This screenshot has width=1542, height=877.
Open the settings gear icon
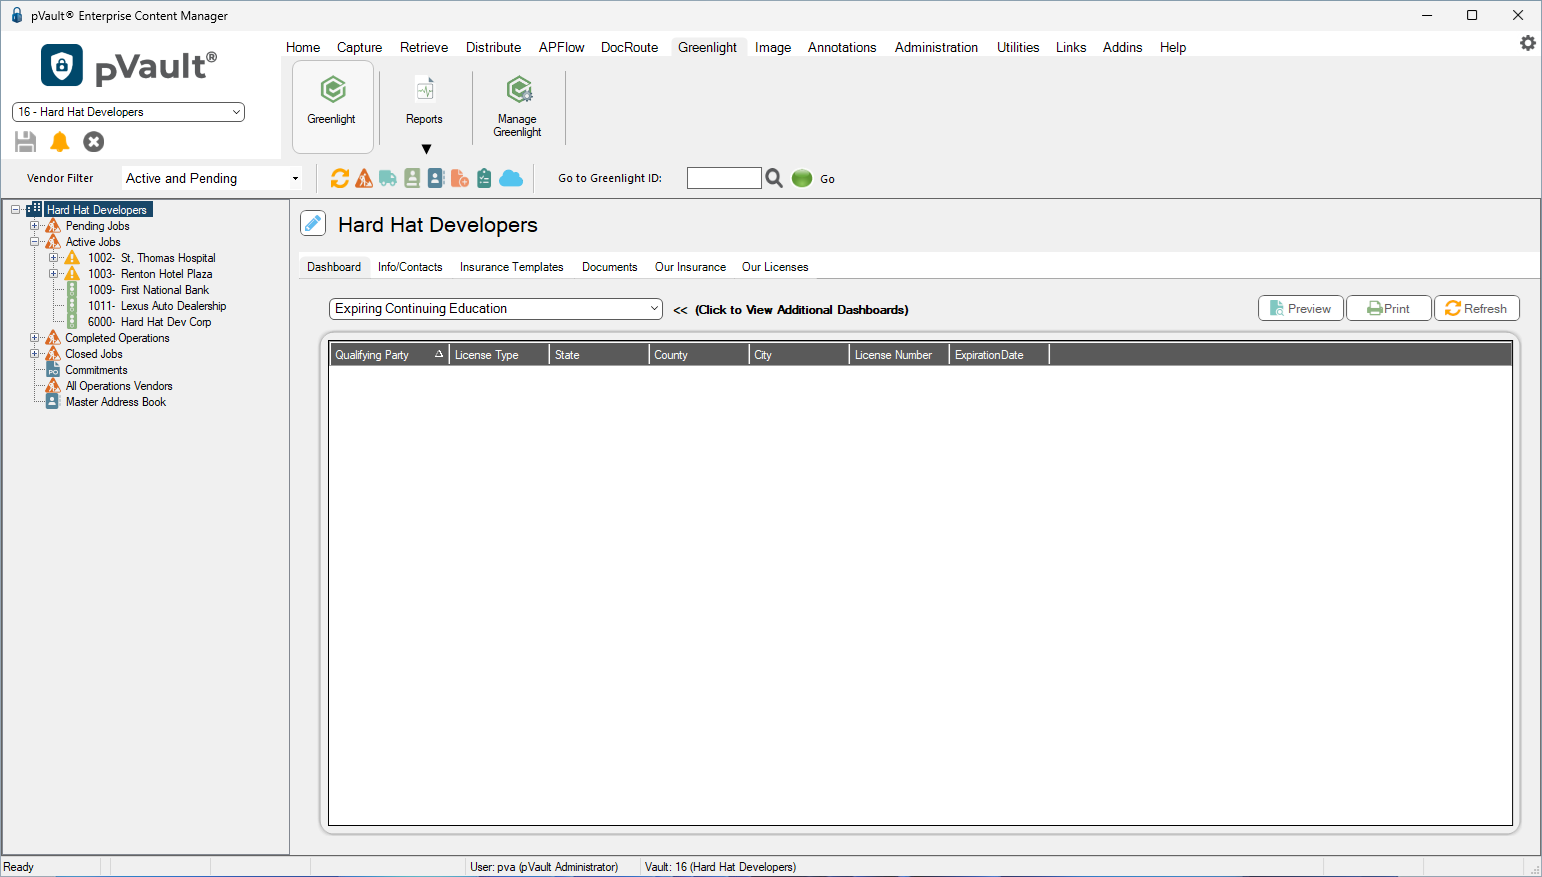[x=1528, y=43]
